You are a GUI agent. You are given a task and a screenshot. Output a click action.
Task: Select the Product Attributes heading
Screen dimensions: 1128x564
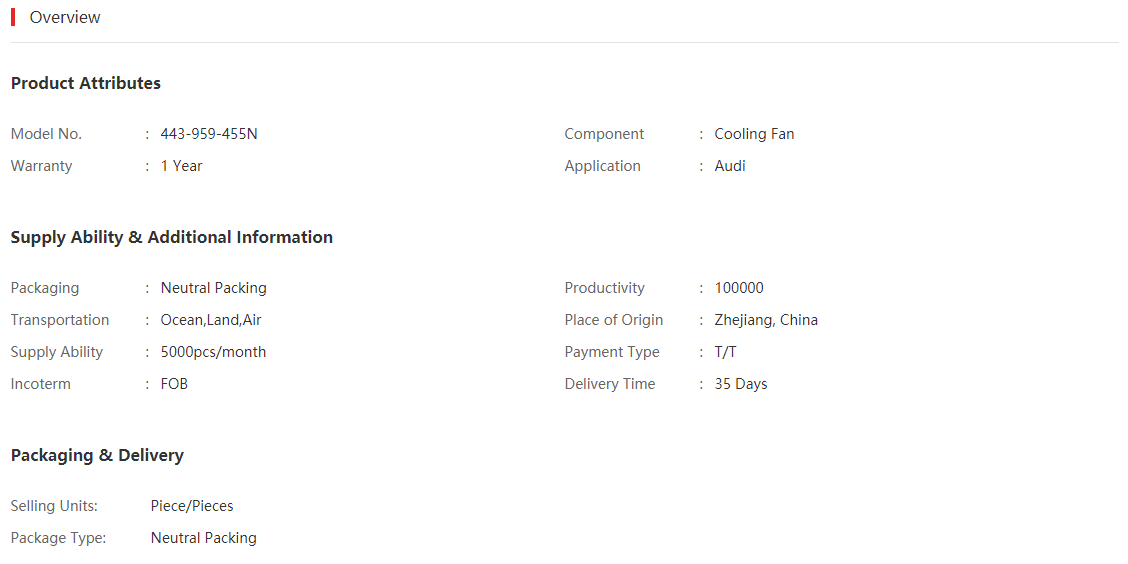click(x=86, y=83)
